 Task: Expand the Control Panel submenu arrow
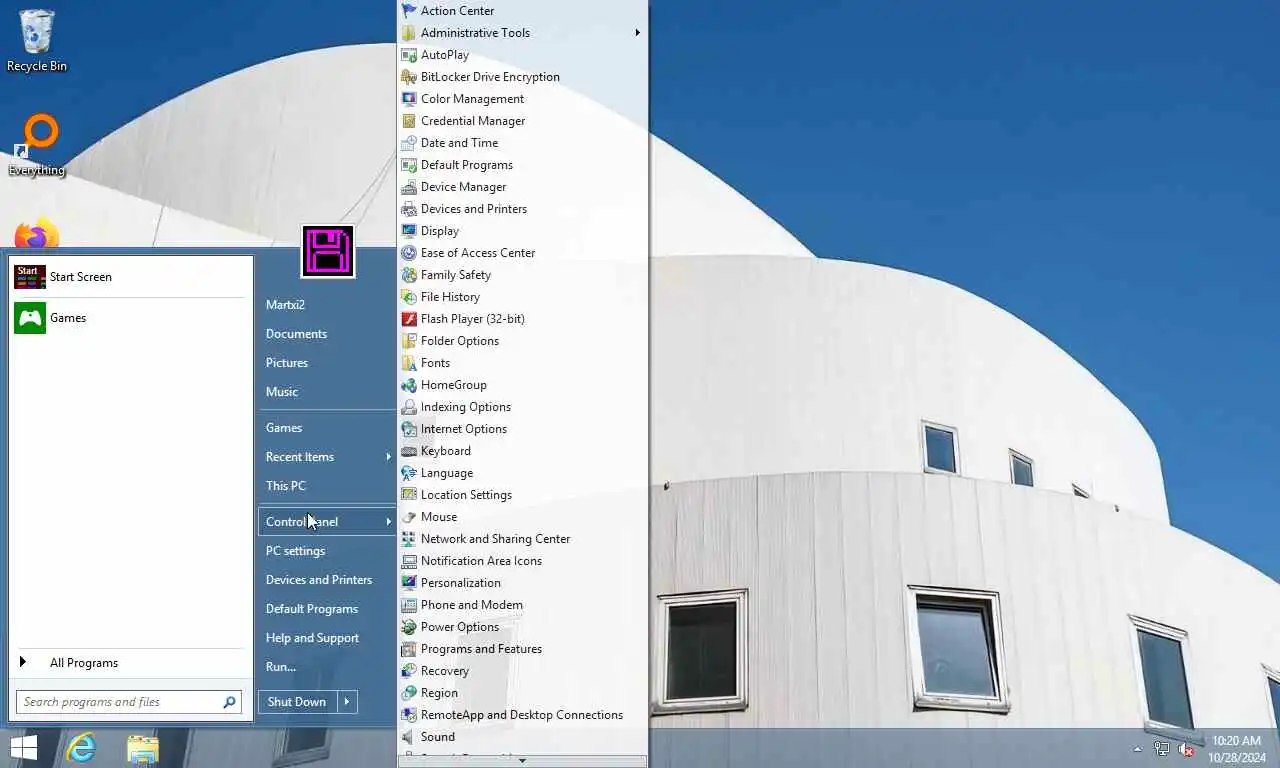point(388,522)
